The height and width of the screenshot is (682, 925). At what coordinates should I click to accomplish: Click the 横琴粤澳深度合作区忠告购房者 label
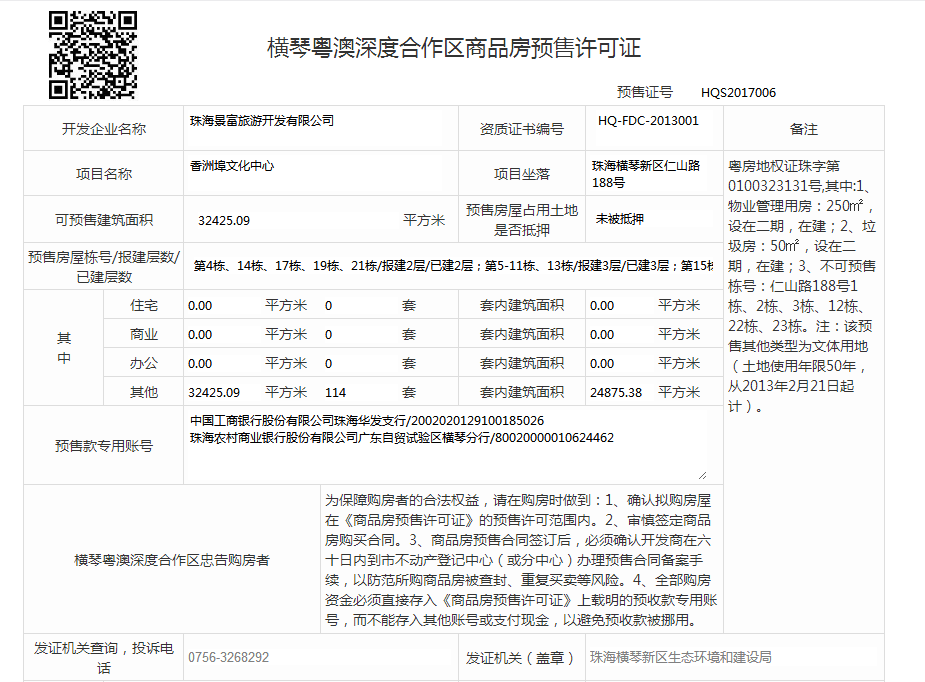point(172,560)
